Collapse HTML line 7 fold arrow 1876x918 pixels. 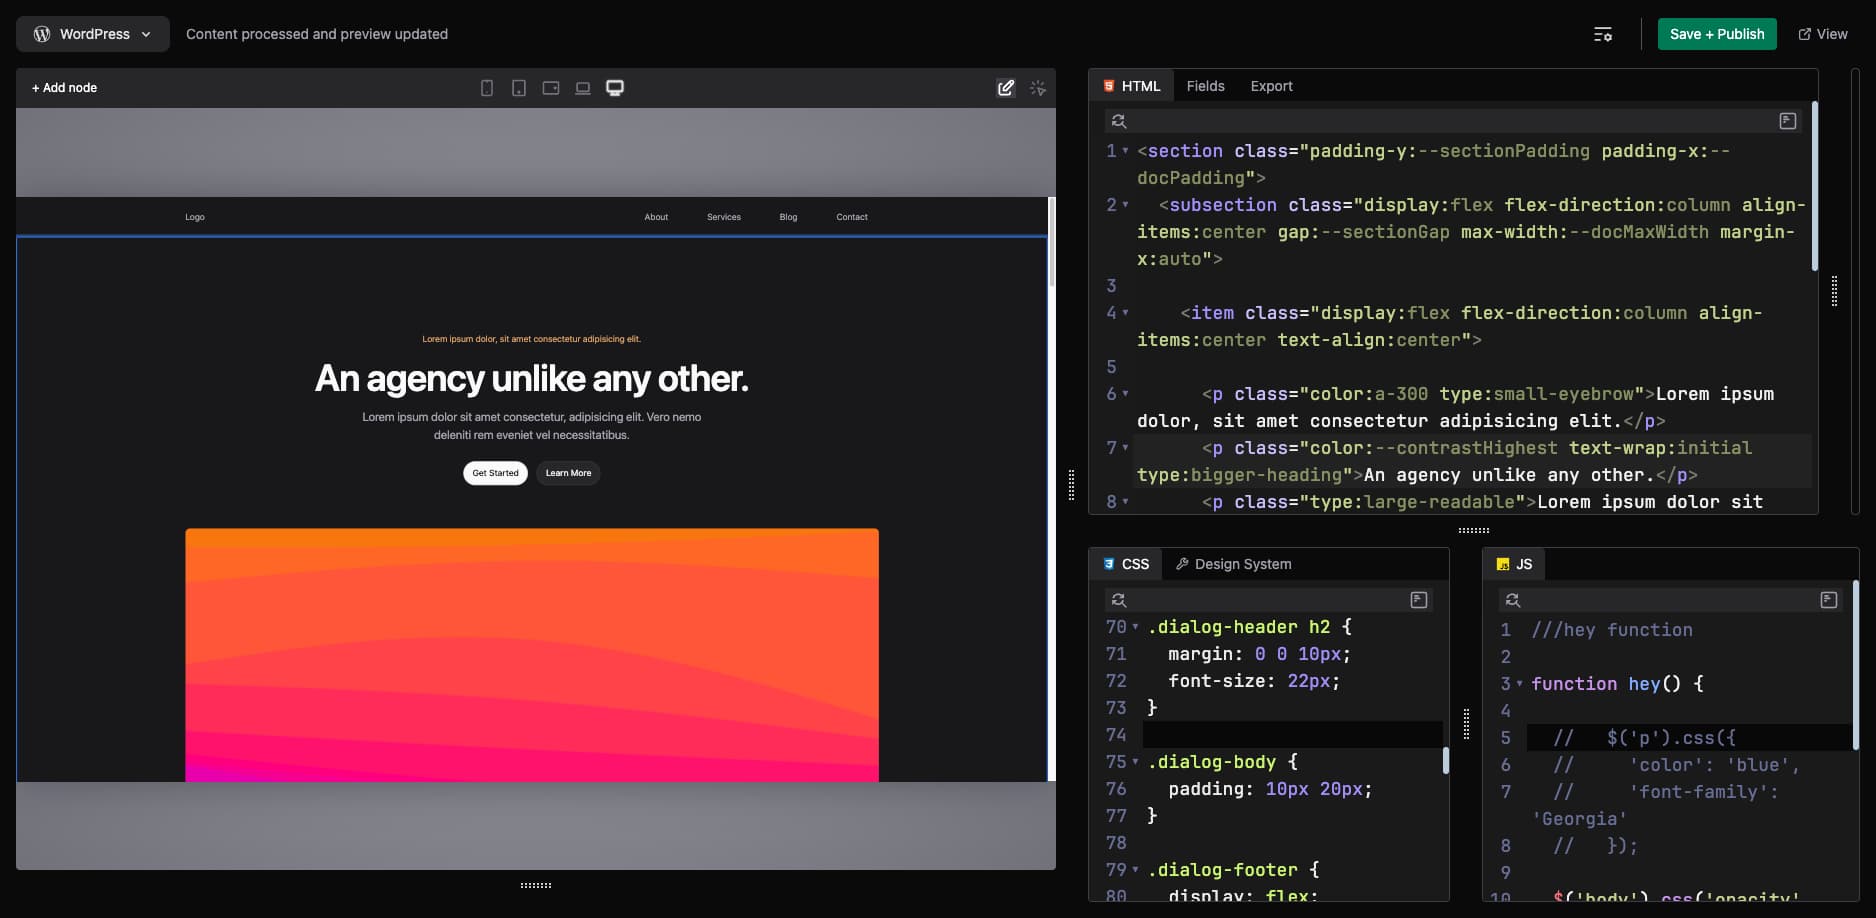tap(1125, 448)
